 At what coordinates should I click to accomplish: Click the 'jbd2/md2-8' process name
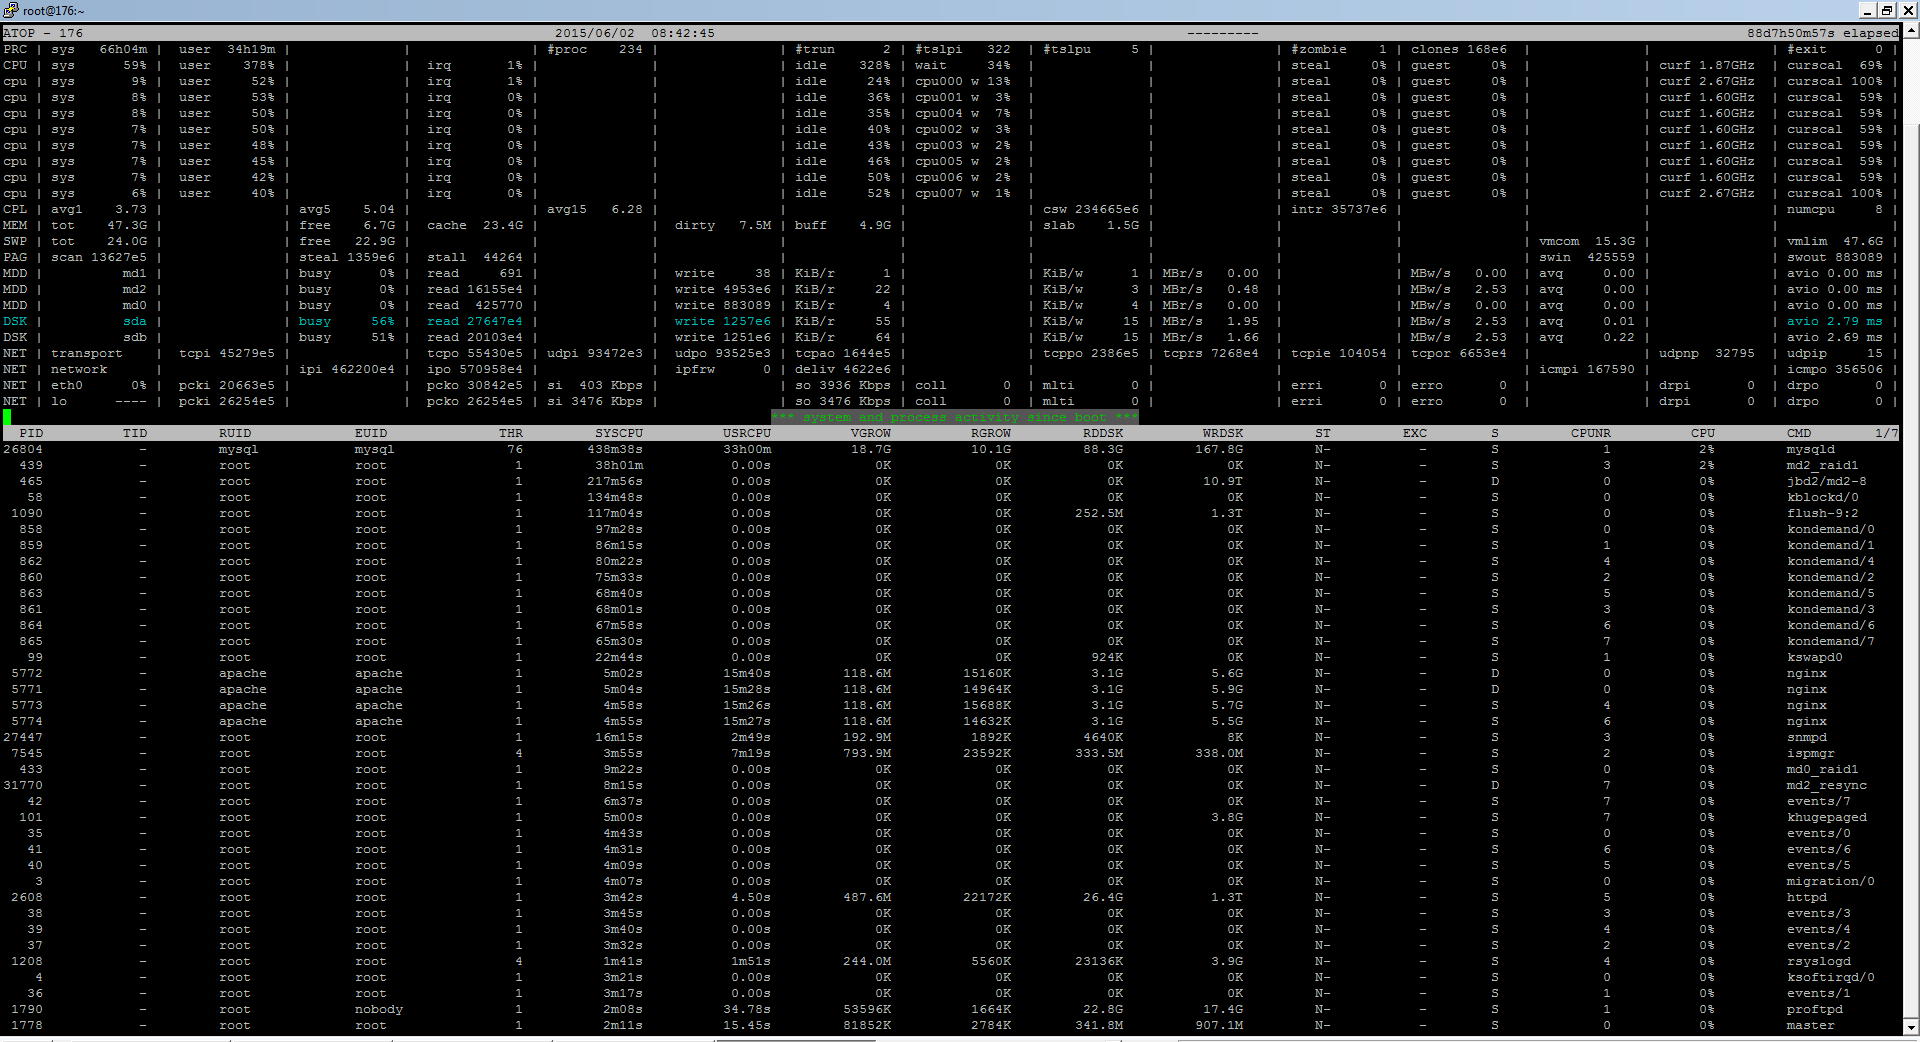pos(1827,481)
